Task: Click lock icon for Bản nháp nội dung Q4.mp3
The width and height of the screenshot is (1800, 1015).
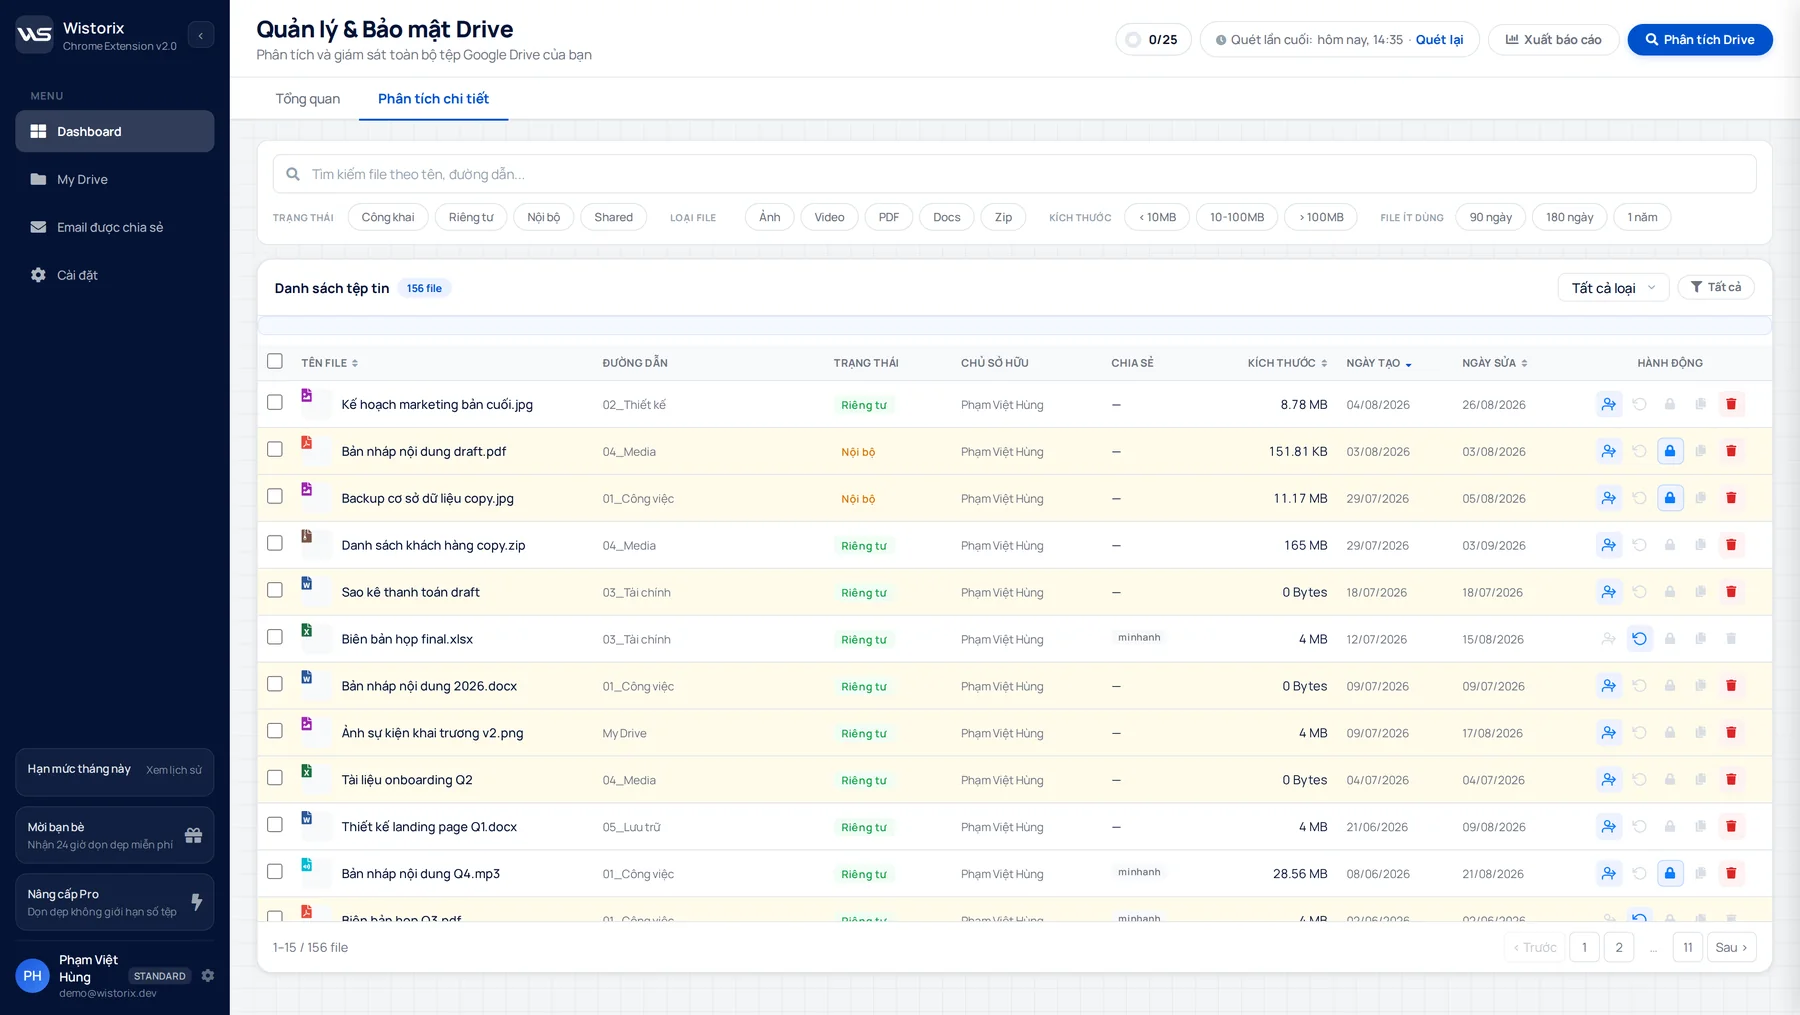Action: 1670,873
